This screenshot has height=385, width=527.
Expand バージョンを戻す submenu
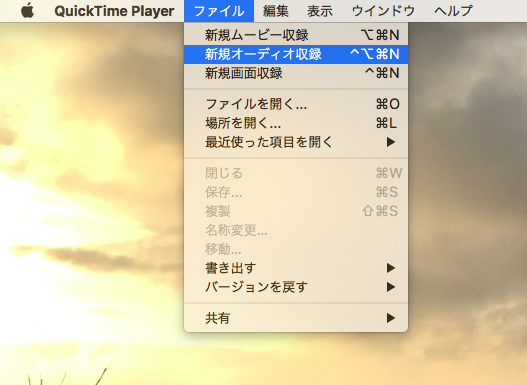pos(296,287)
